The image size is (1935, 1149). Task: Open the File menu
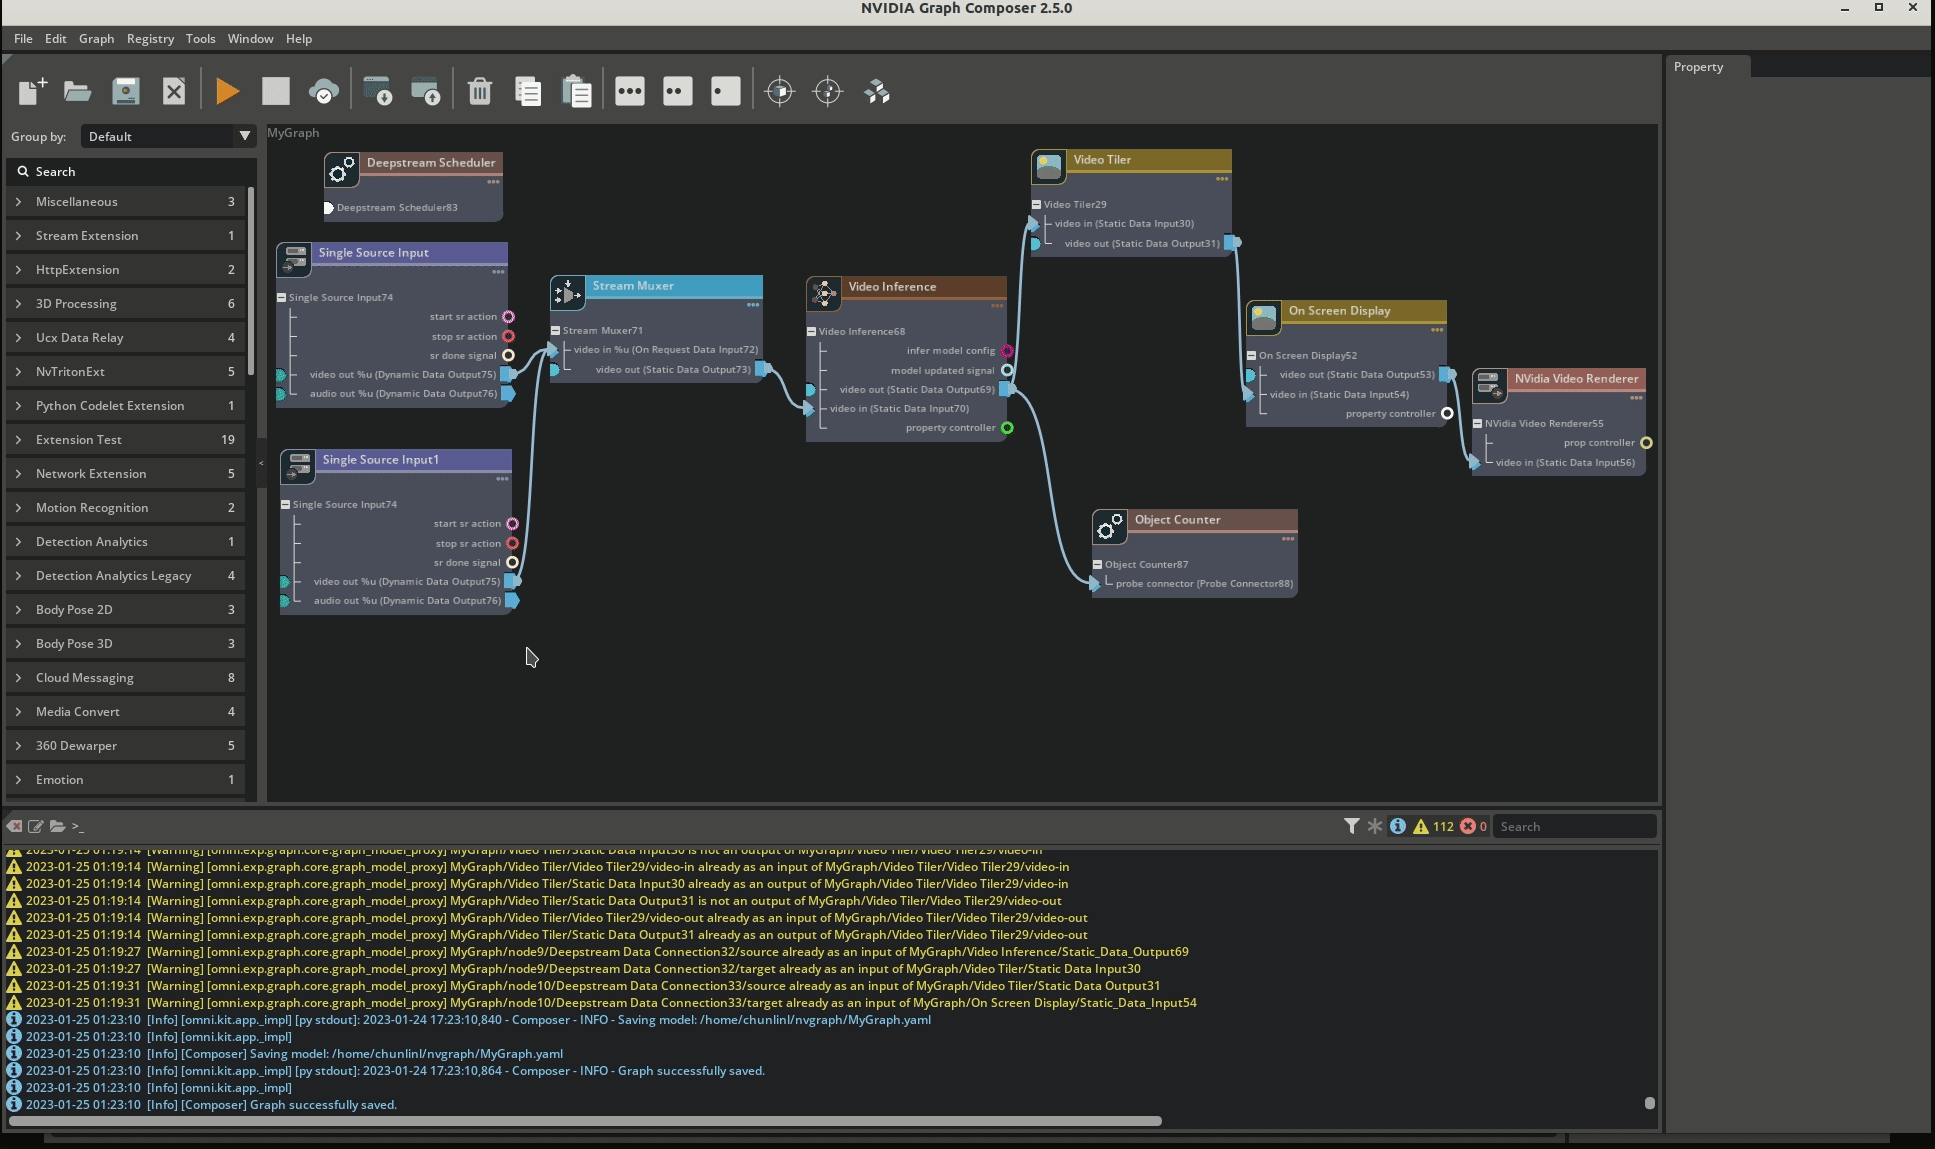point(23,38)
